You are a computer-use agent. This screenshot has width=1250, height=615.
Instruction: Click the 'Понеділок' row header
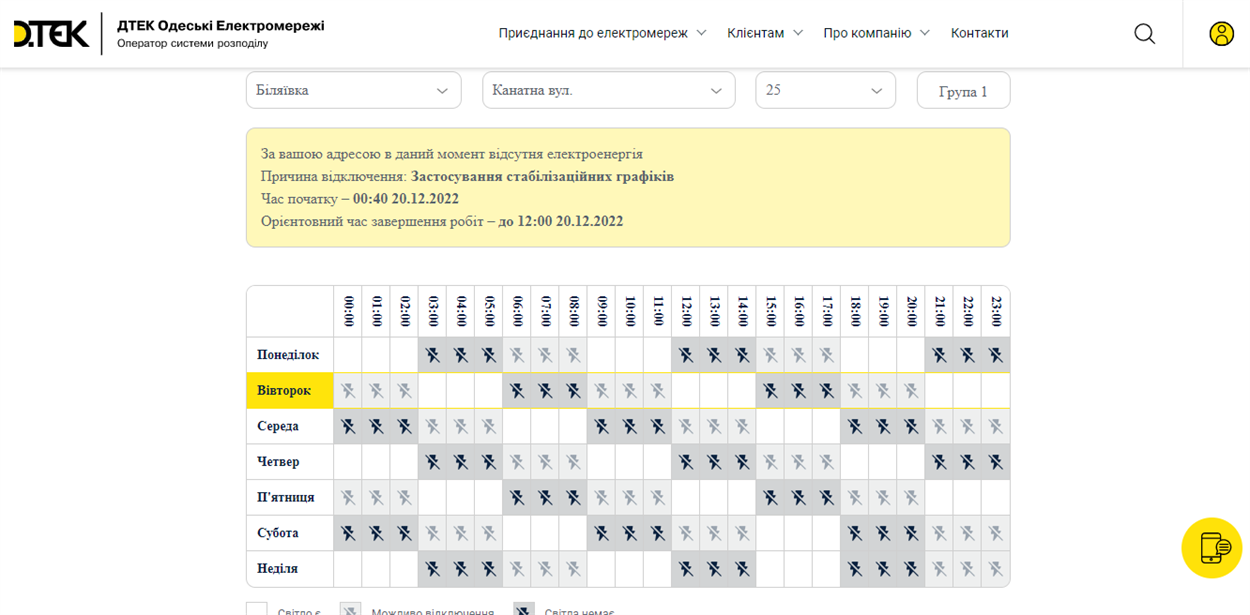(289, 355)
